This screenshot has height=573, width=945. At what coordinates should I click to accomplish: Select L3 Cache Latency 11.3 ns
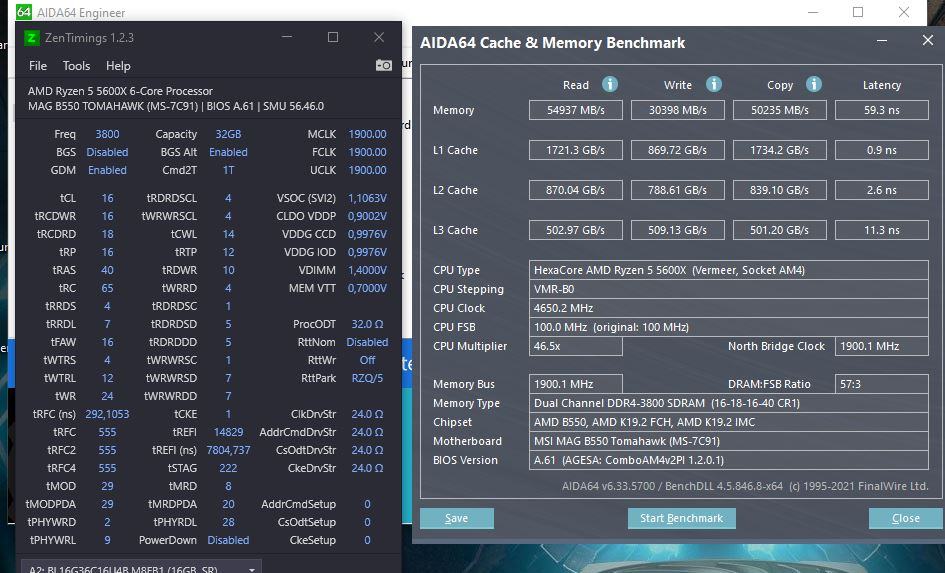point(882,230)
